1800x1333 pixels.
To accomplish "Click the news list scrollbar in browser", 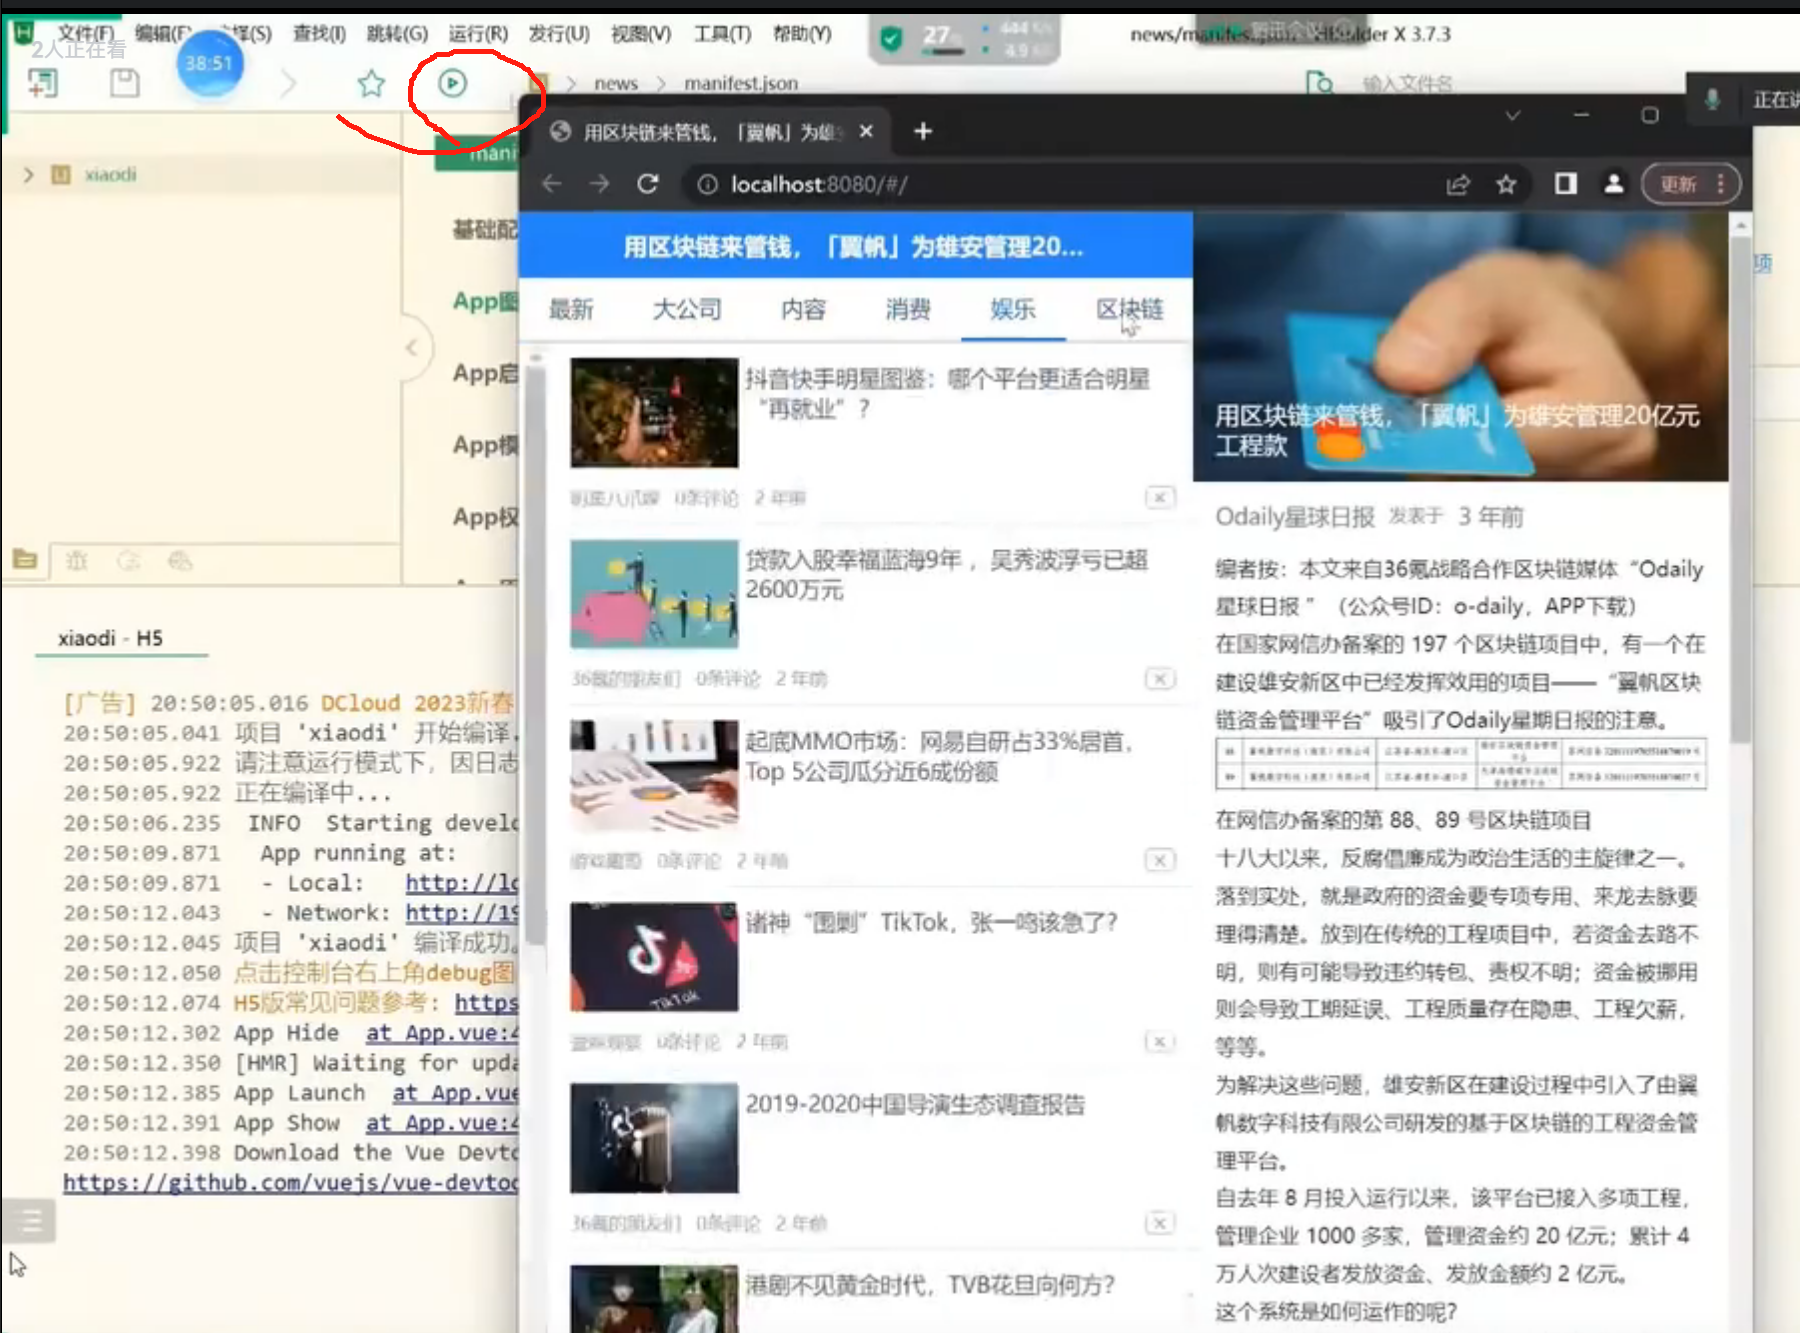I will (535, 657).
